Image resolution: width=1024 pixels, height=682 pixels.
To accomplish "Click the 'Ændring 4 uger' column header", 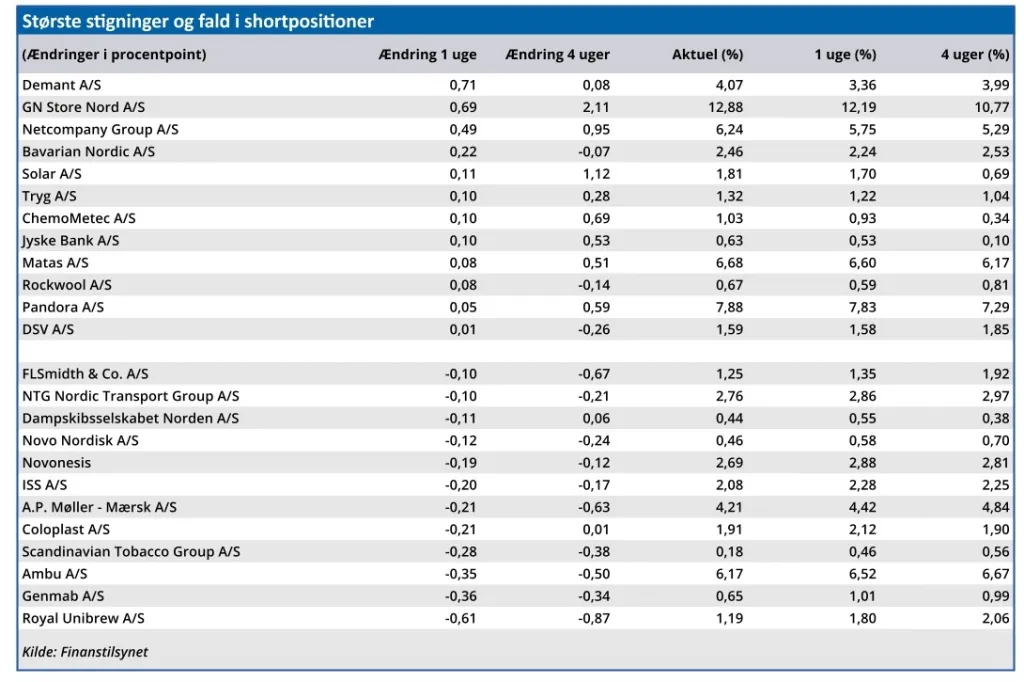I will pos(557,55).
